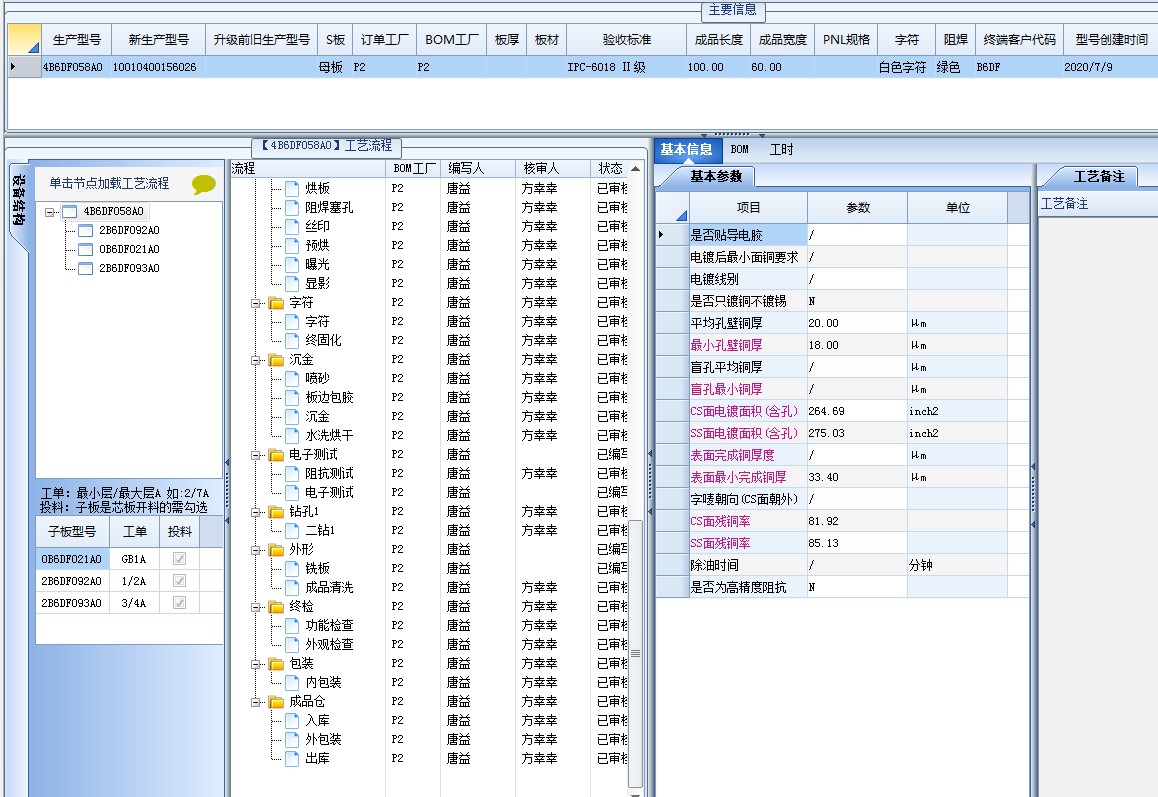This screenshot has width=1158, height=797.
Task: Switch to the BOM tab
Action: tap(739, 150)
